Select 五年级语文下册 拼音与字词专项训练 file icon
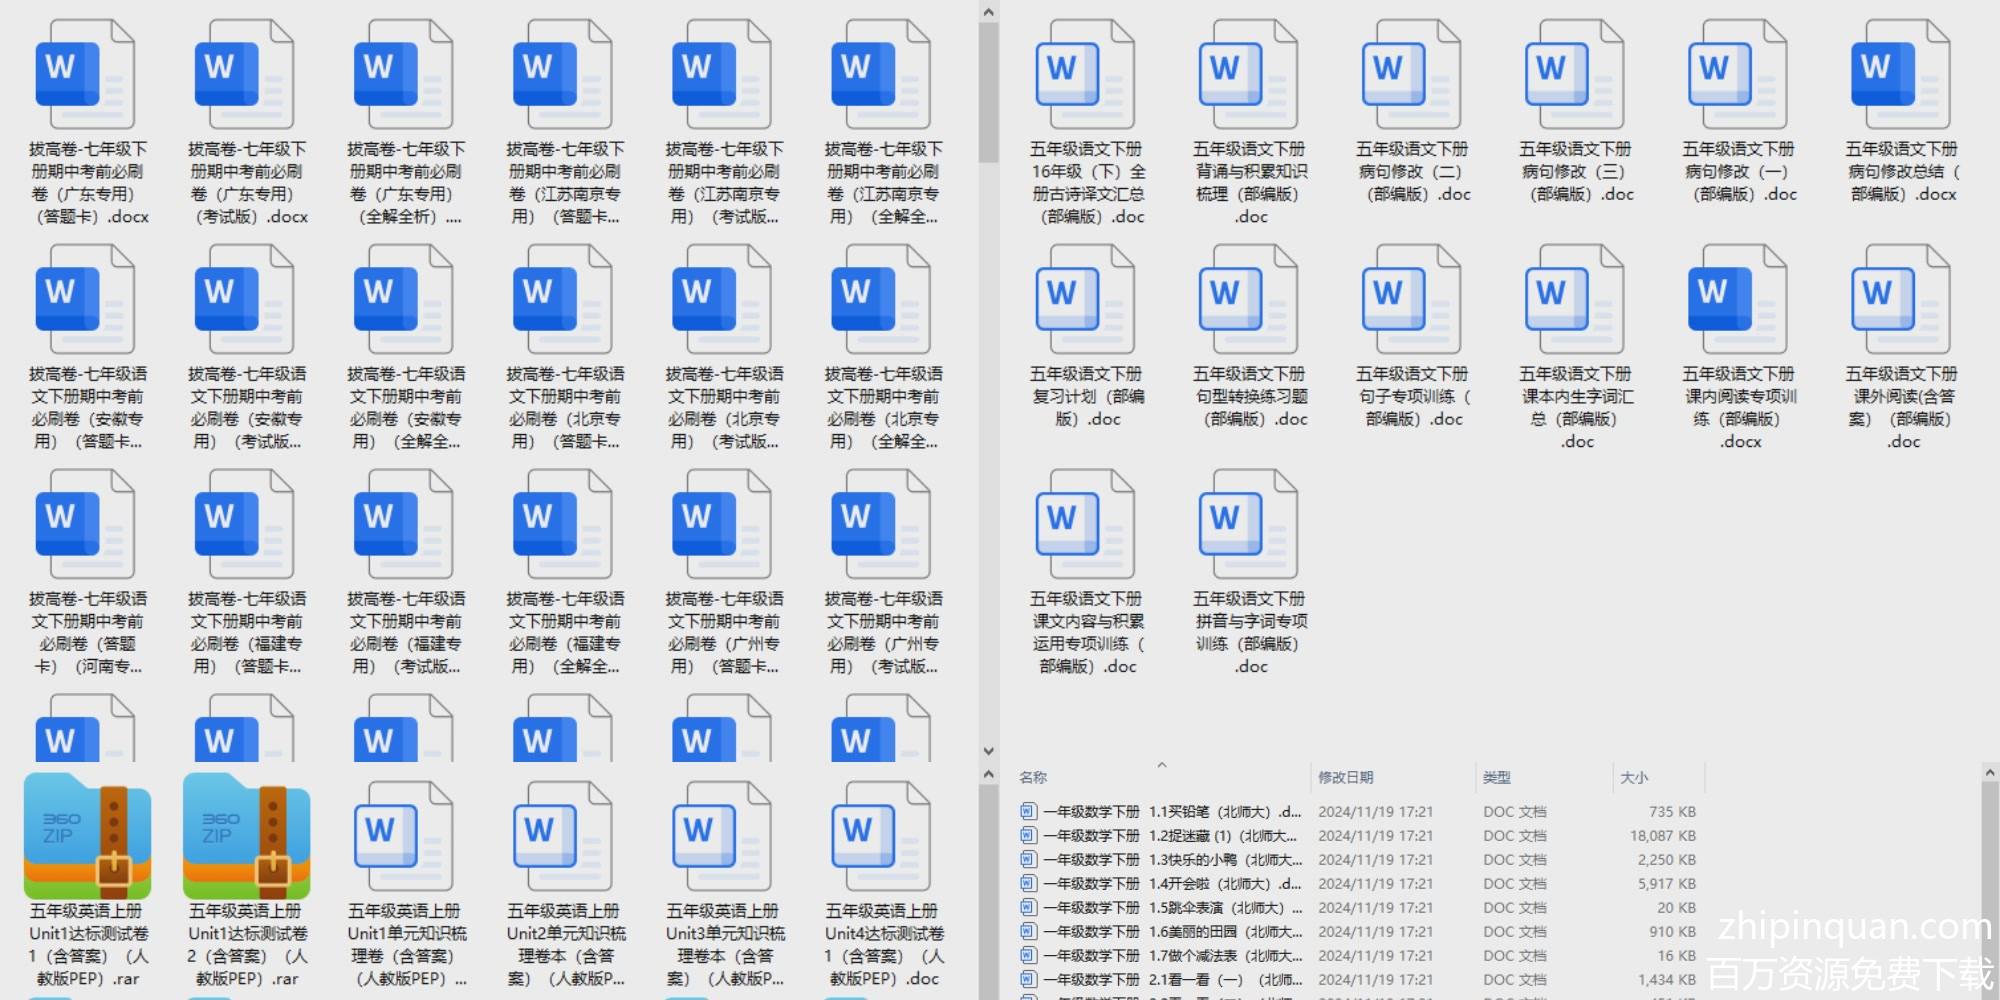Screen dimensions: 2000x1000 point(1249,525)
